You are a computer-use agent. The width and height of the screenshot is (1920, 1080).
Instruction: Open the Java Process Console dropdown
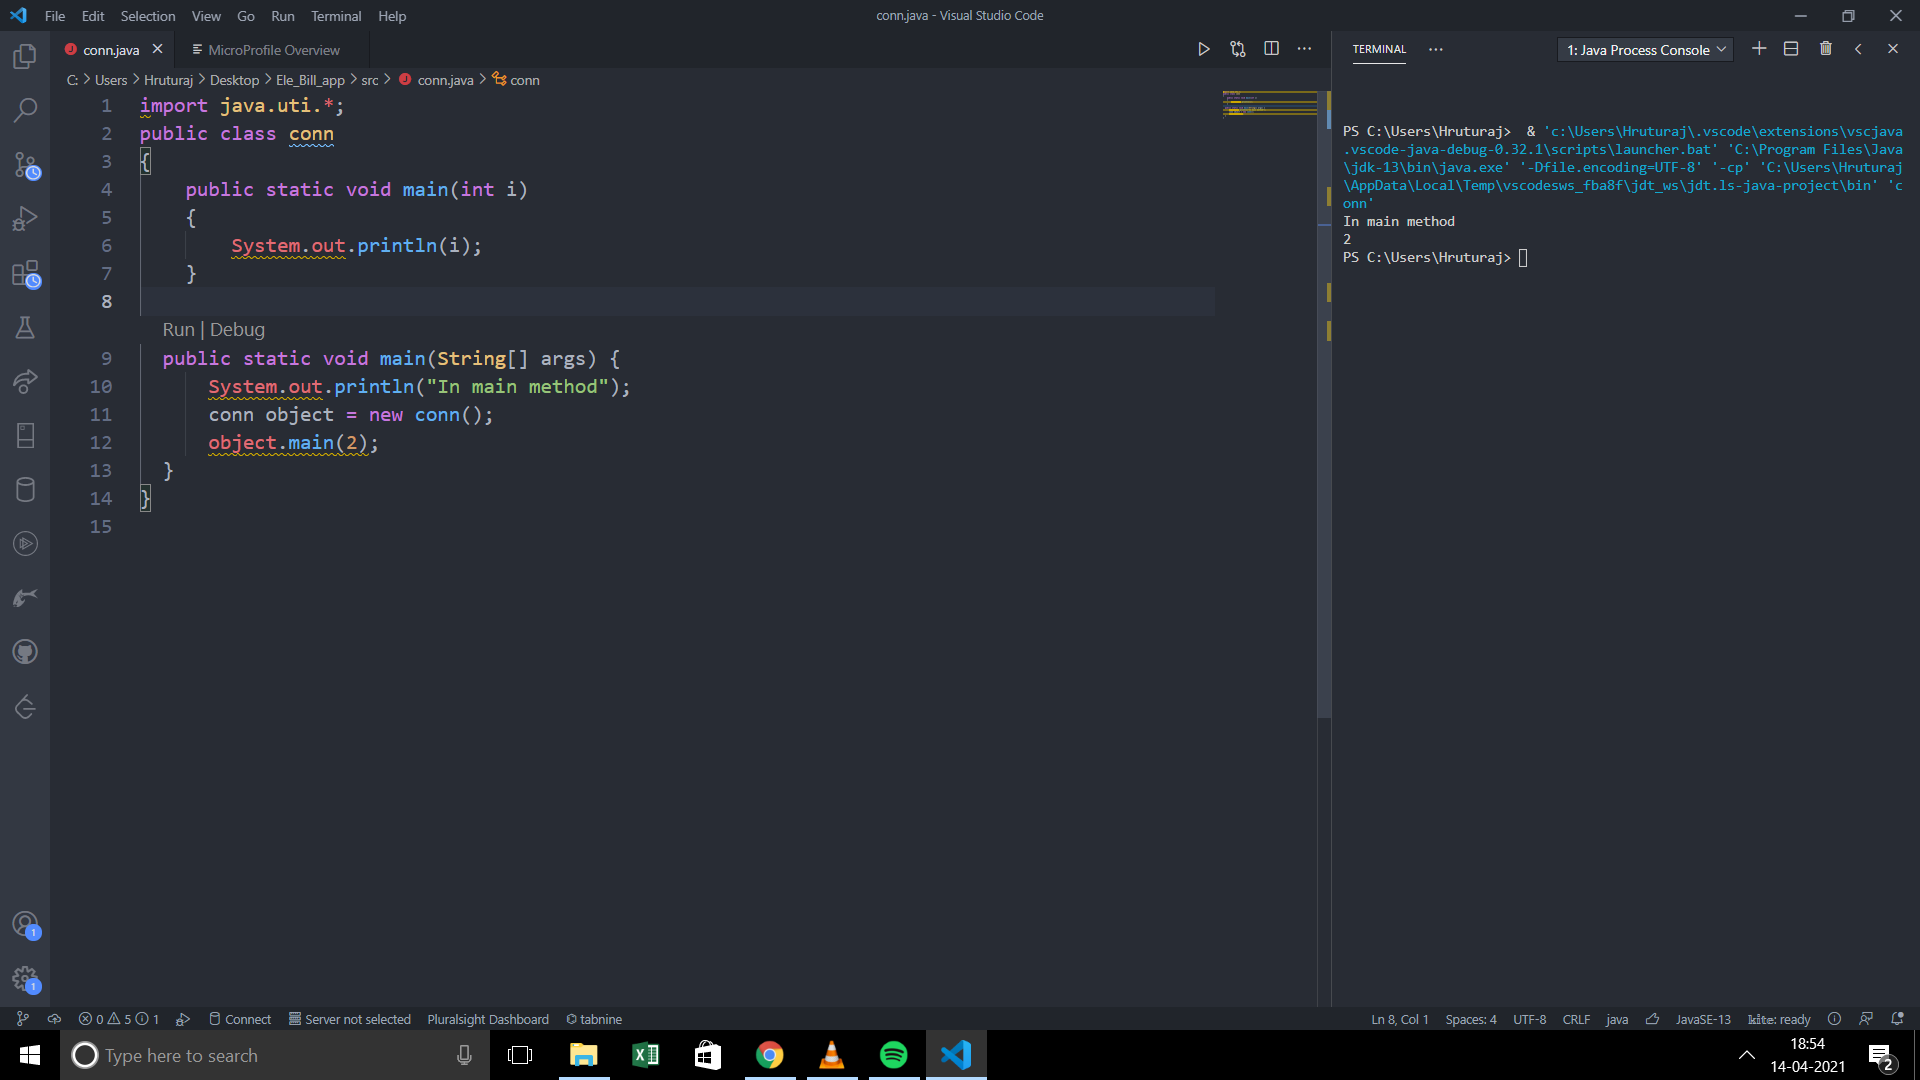point(1644,50)
